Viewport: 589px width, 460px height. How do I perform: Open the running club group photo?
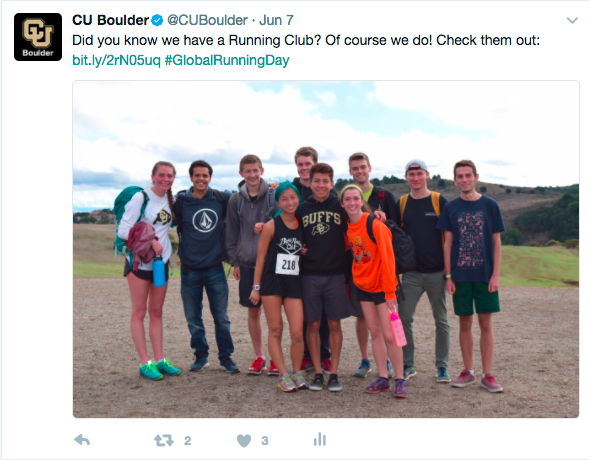pyautogui.click(x=326, y=249)
